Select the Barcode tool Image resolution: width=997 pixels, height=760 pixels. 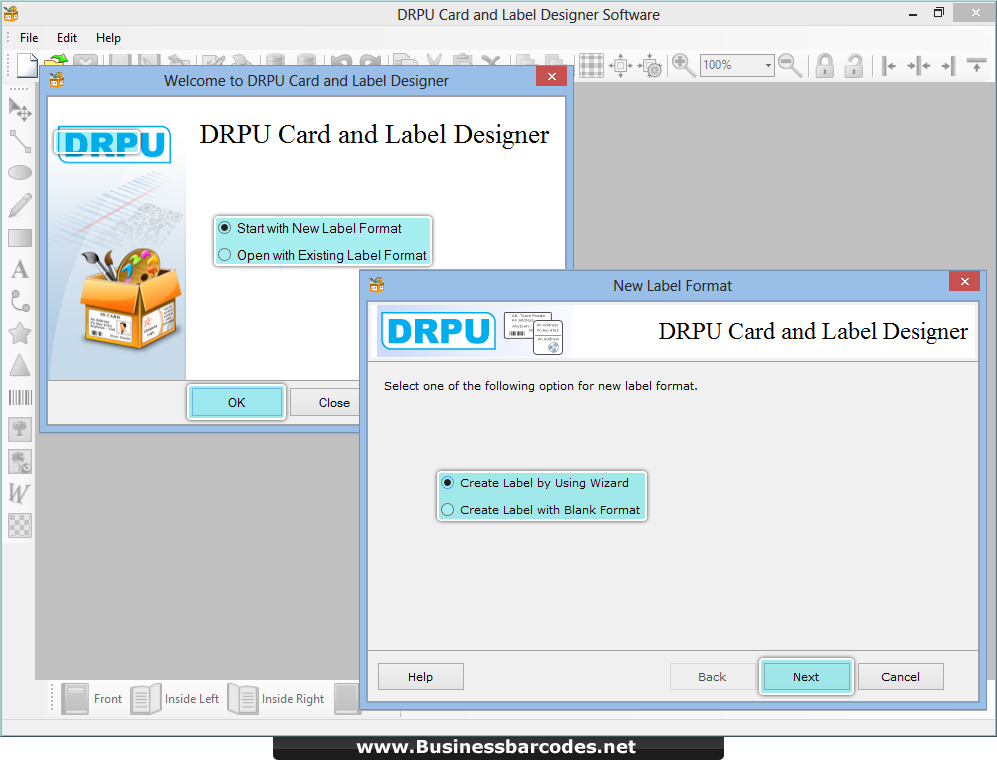coord(20,398)
